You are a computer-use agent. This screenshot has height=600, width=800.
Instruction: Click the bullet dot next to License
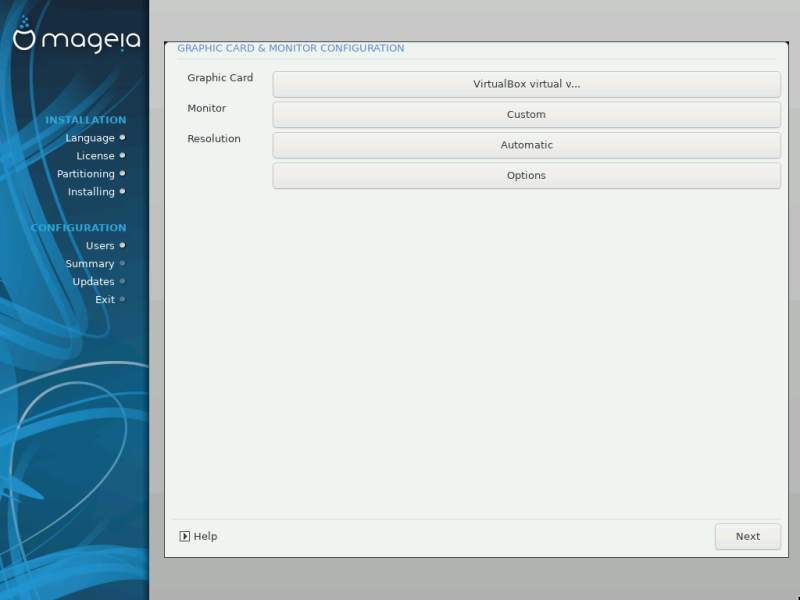(122, 155)
